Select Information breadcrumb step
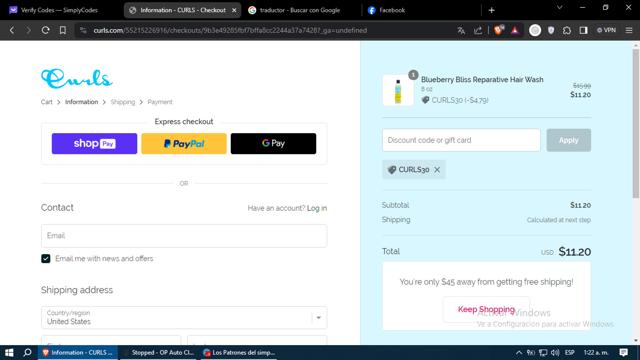The image size is (640, 360). tap(81, 102)
